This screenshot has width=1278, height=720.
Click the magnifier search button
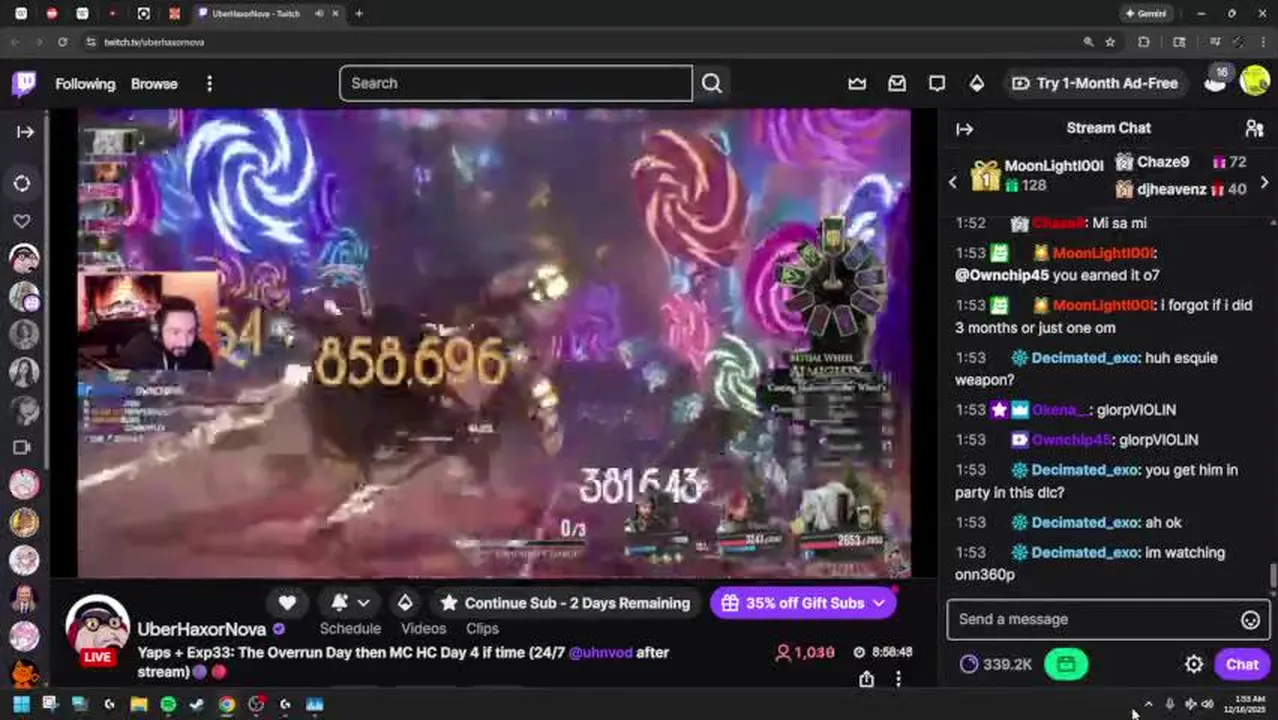(711, 83)
